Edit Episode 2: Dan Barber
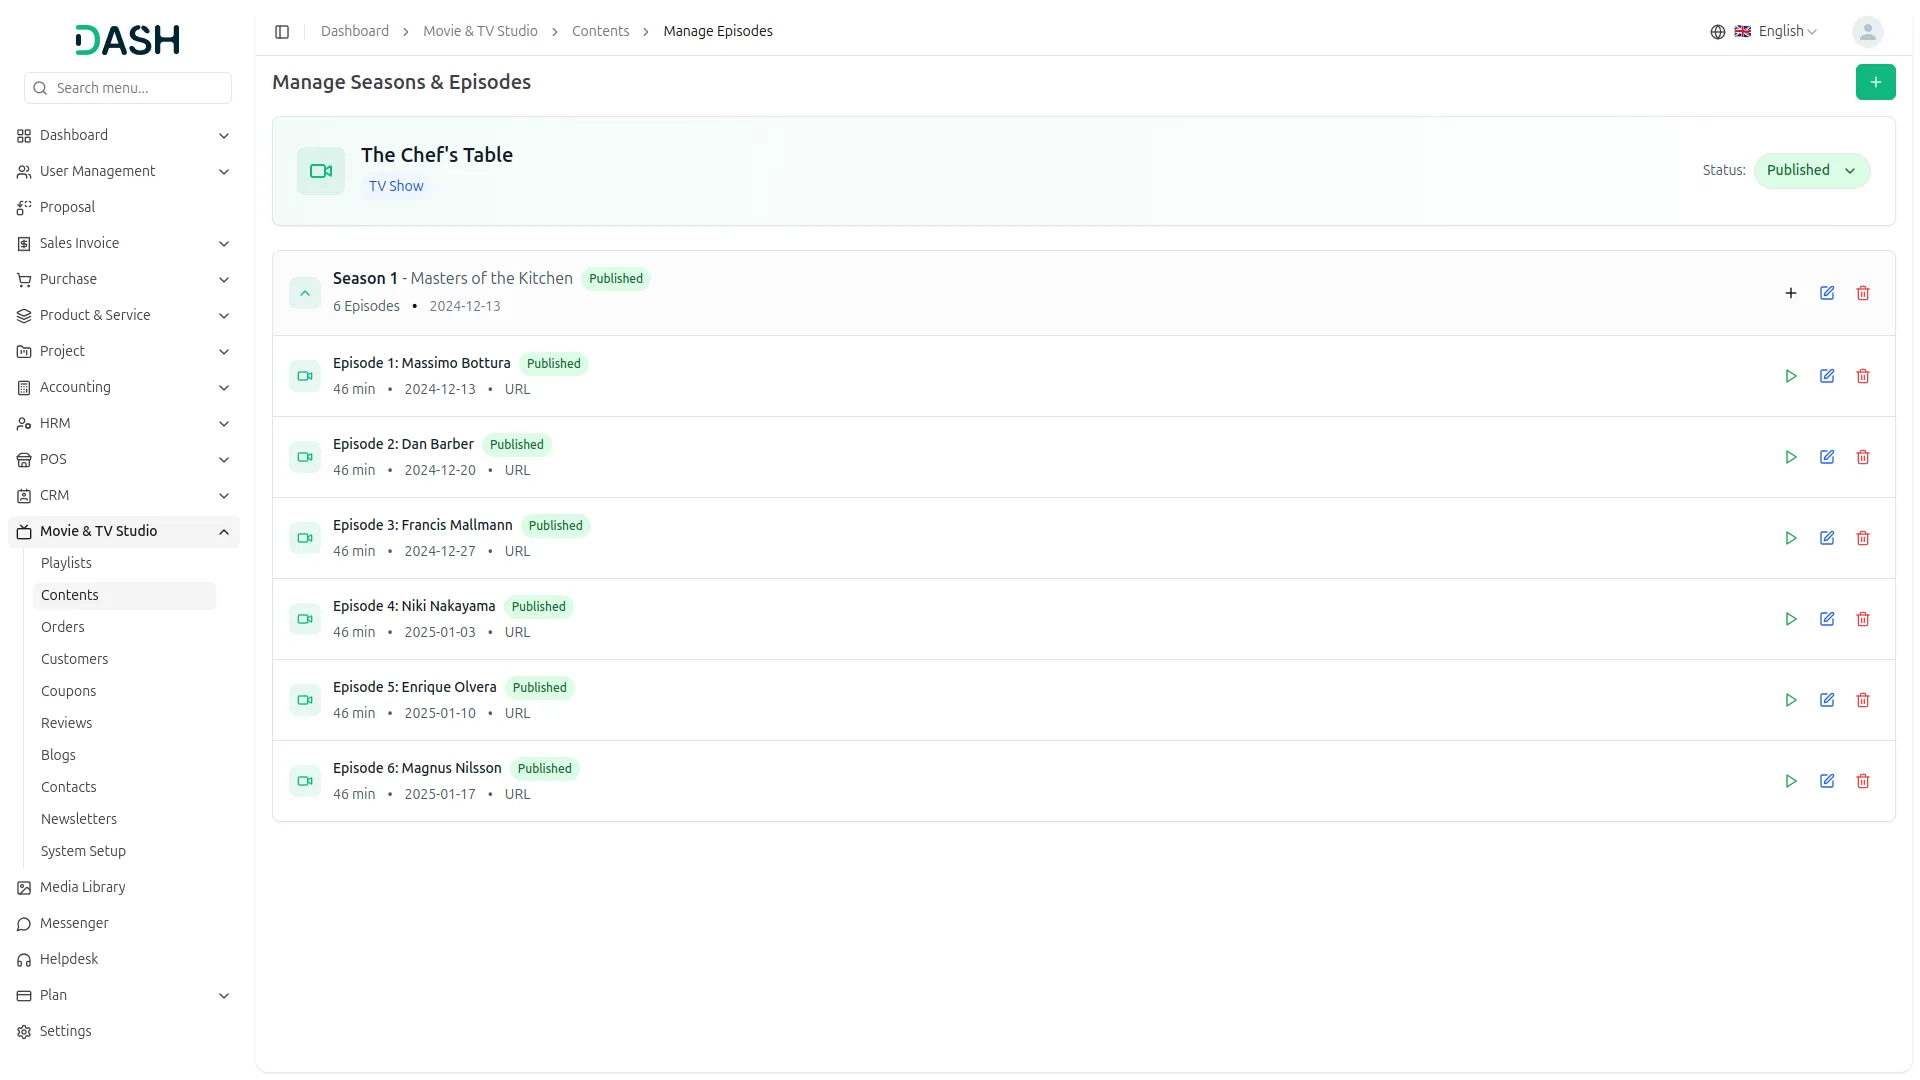 [1827, 457]
